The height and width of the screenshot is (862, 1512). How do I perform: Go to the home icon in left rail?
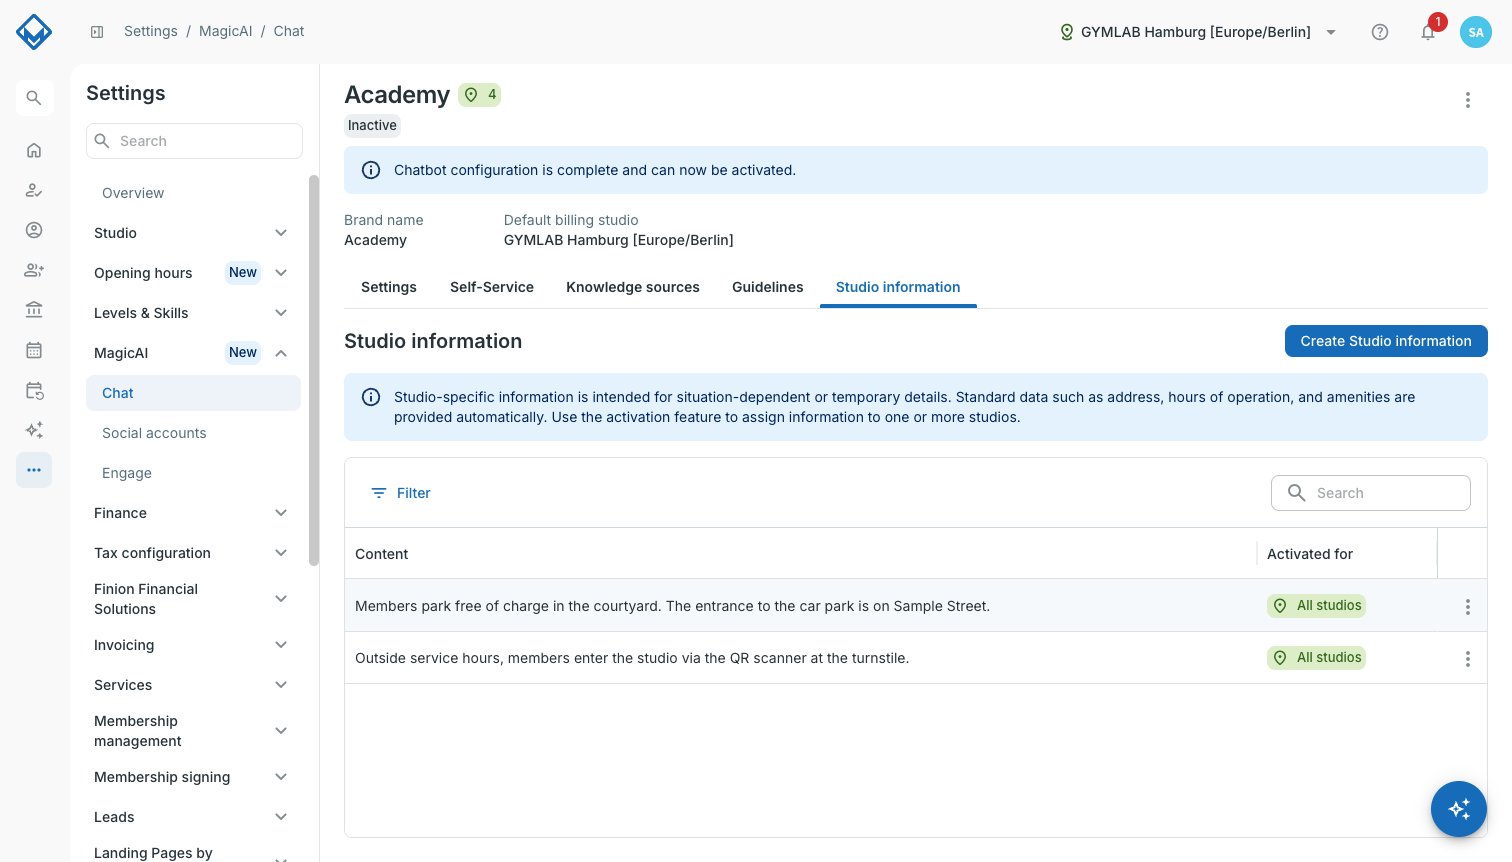coord(34,150)
